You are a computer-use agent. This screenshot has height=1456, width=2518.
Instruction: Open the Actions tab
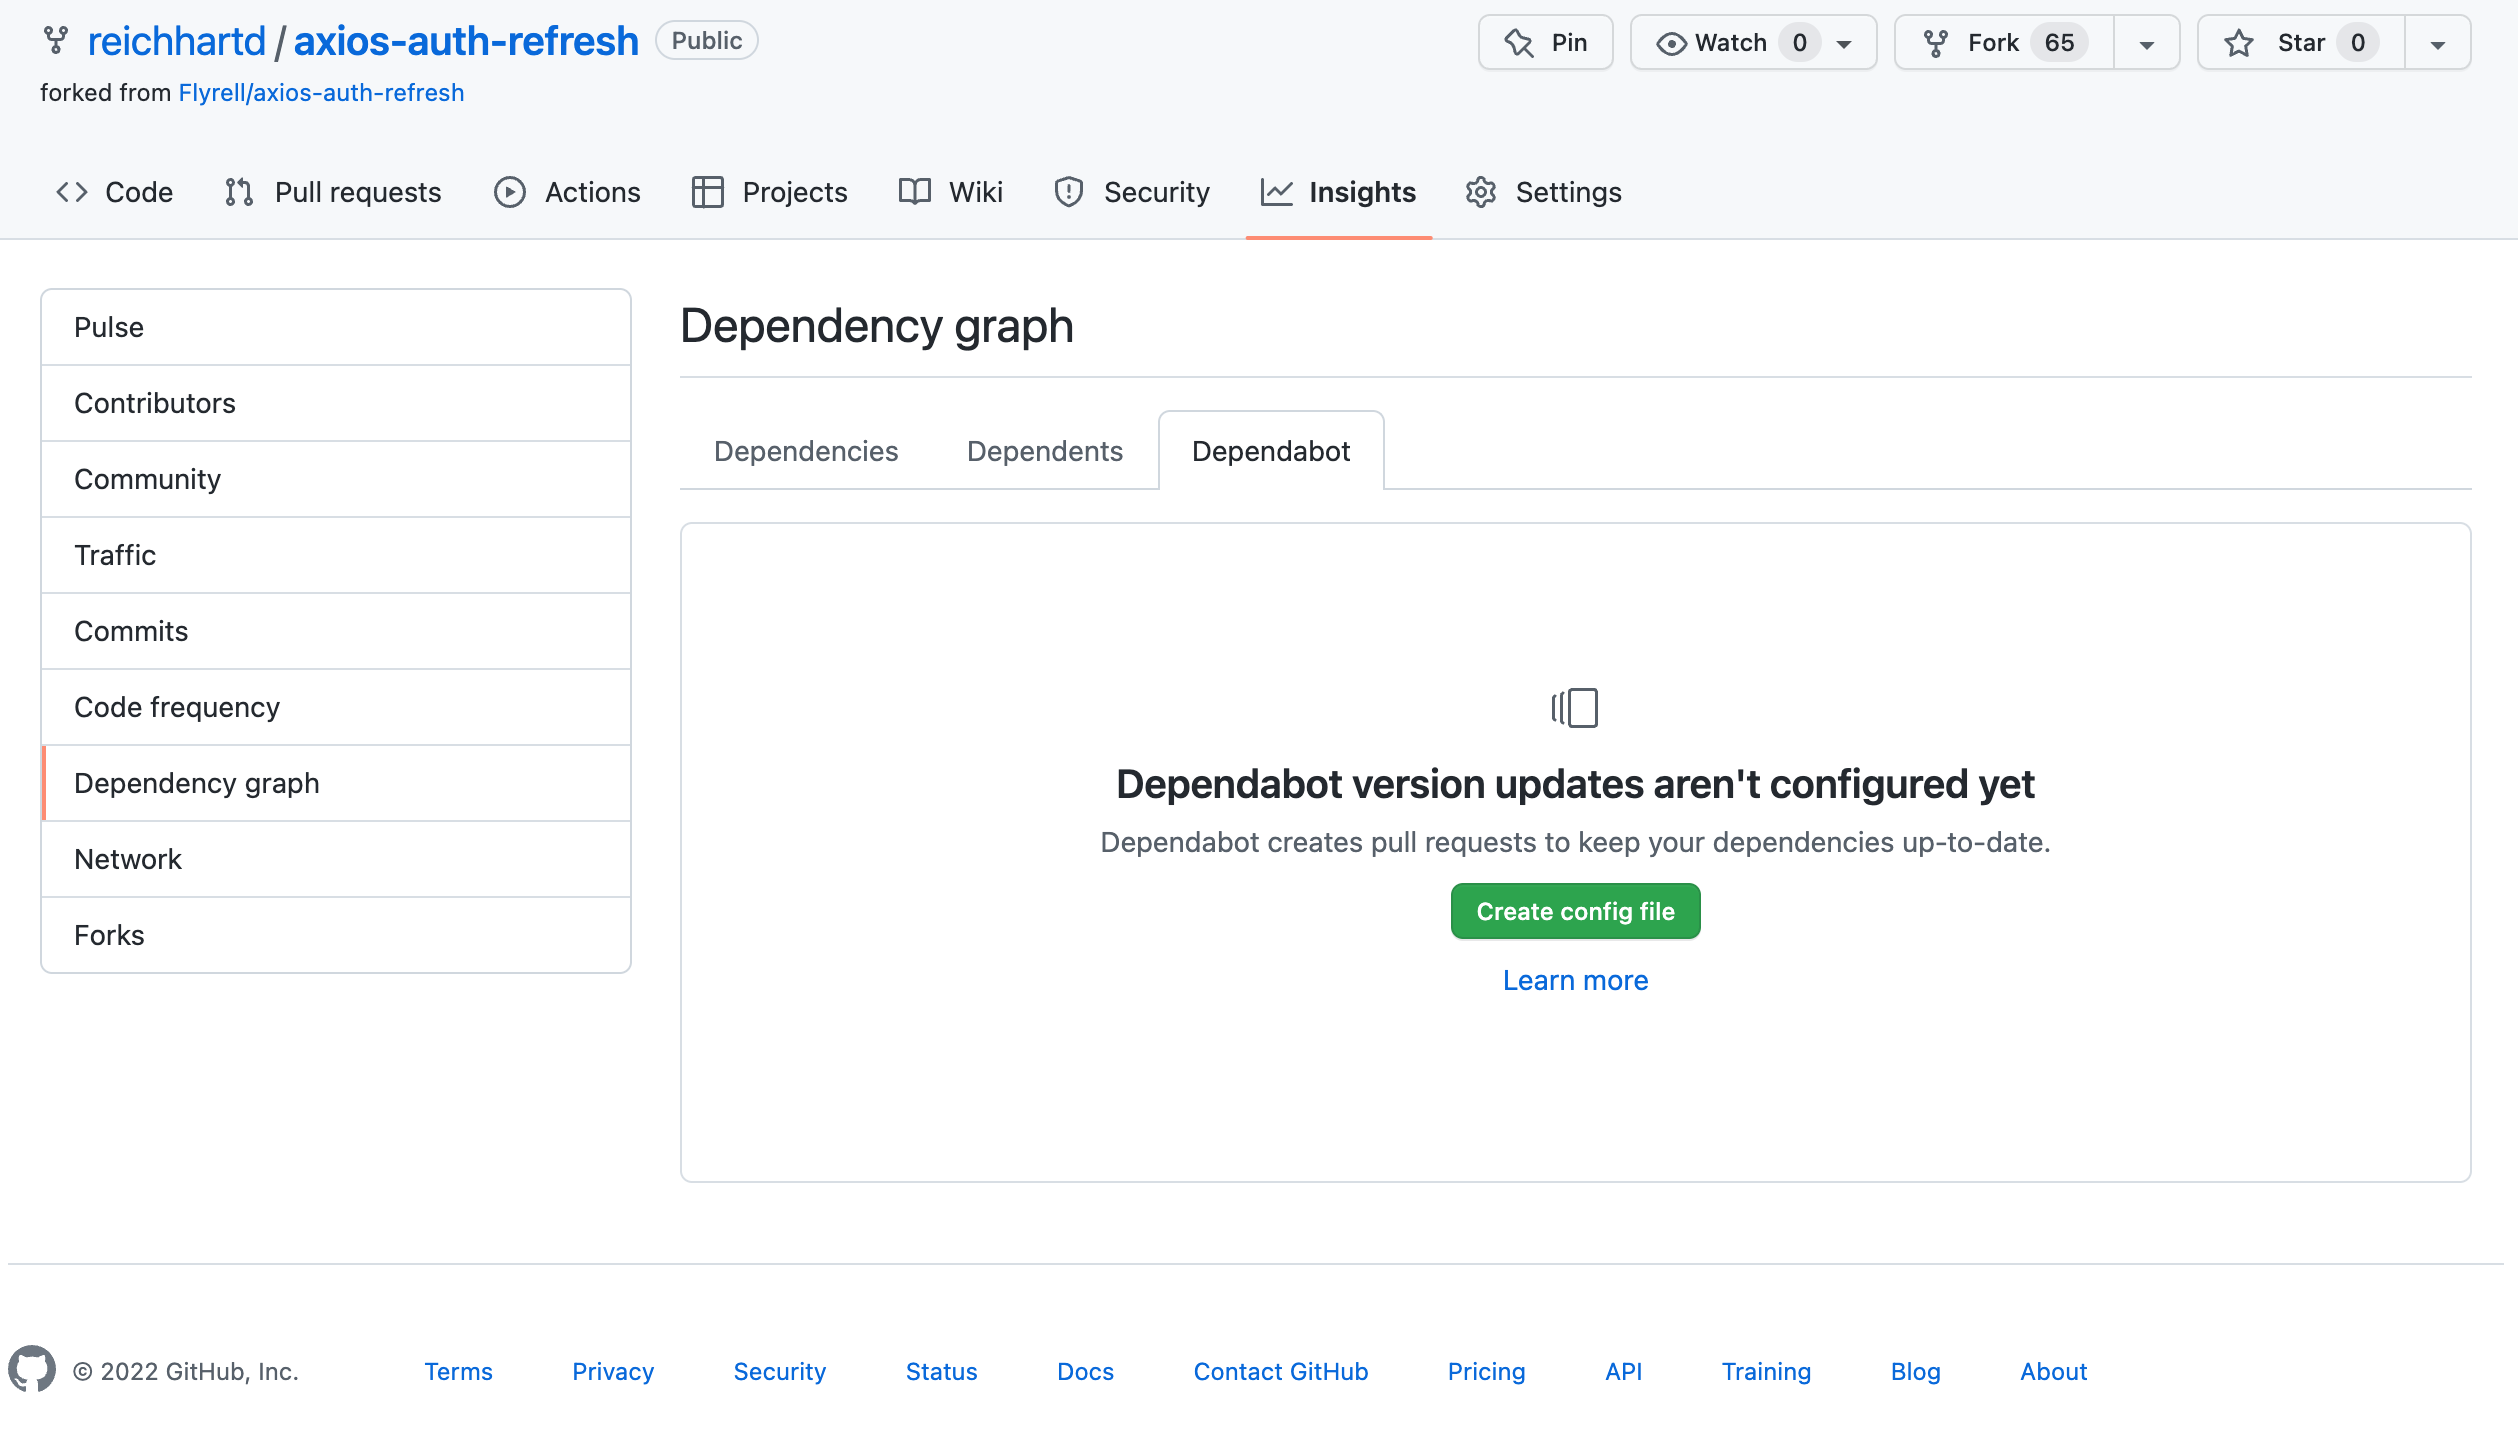click(567, 192)
